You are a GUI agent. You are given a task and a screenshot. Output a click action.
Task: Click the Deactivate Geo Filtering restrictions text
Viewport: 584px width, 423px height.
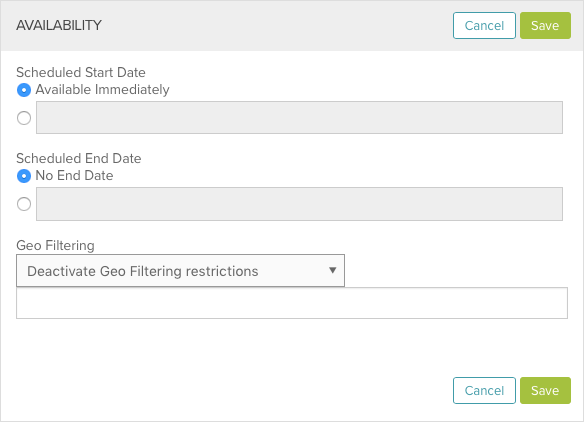coord(143,271)
